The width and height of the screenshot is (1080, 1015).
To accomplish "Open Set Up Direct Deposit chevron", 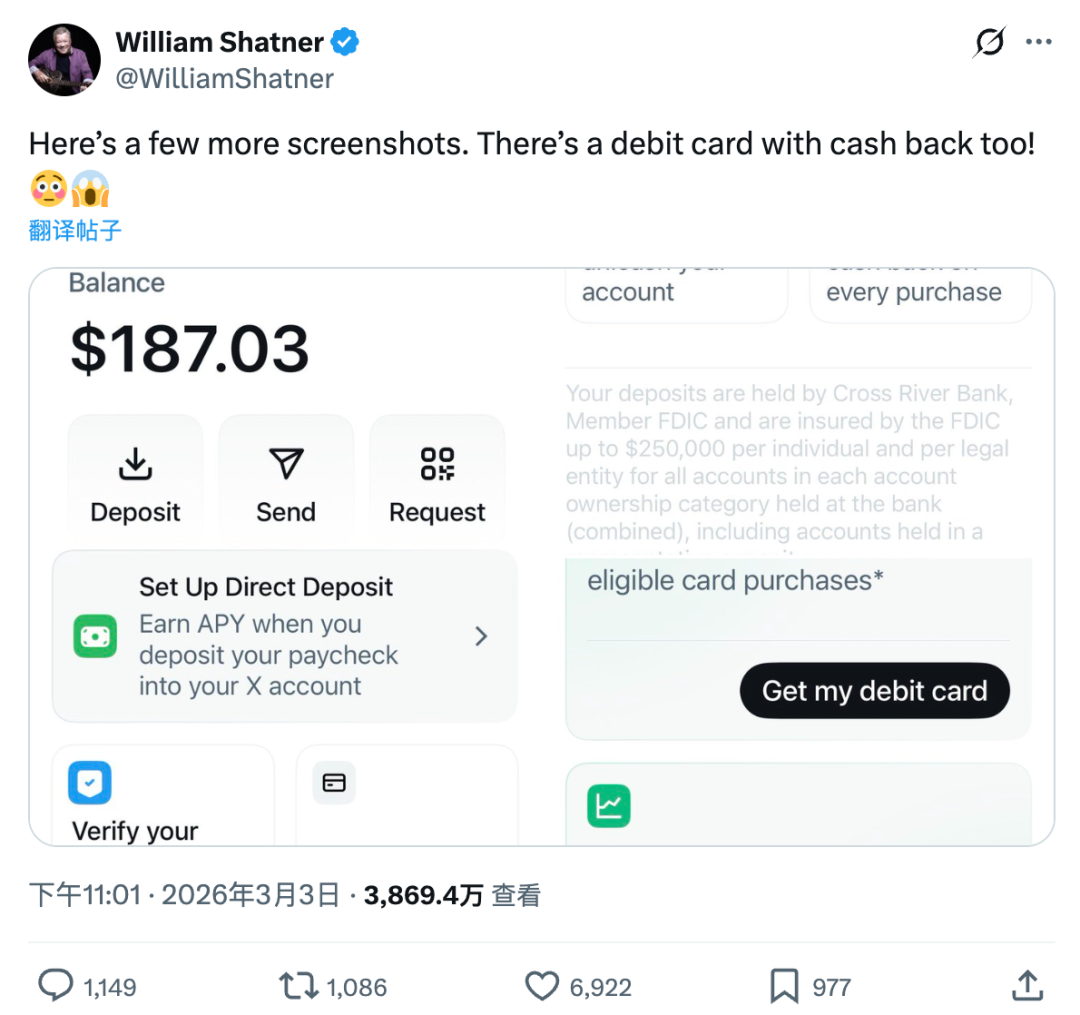I will (x=481, y=636).
